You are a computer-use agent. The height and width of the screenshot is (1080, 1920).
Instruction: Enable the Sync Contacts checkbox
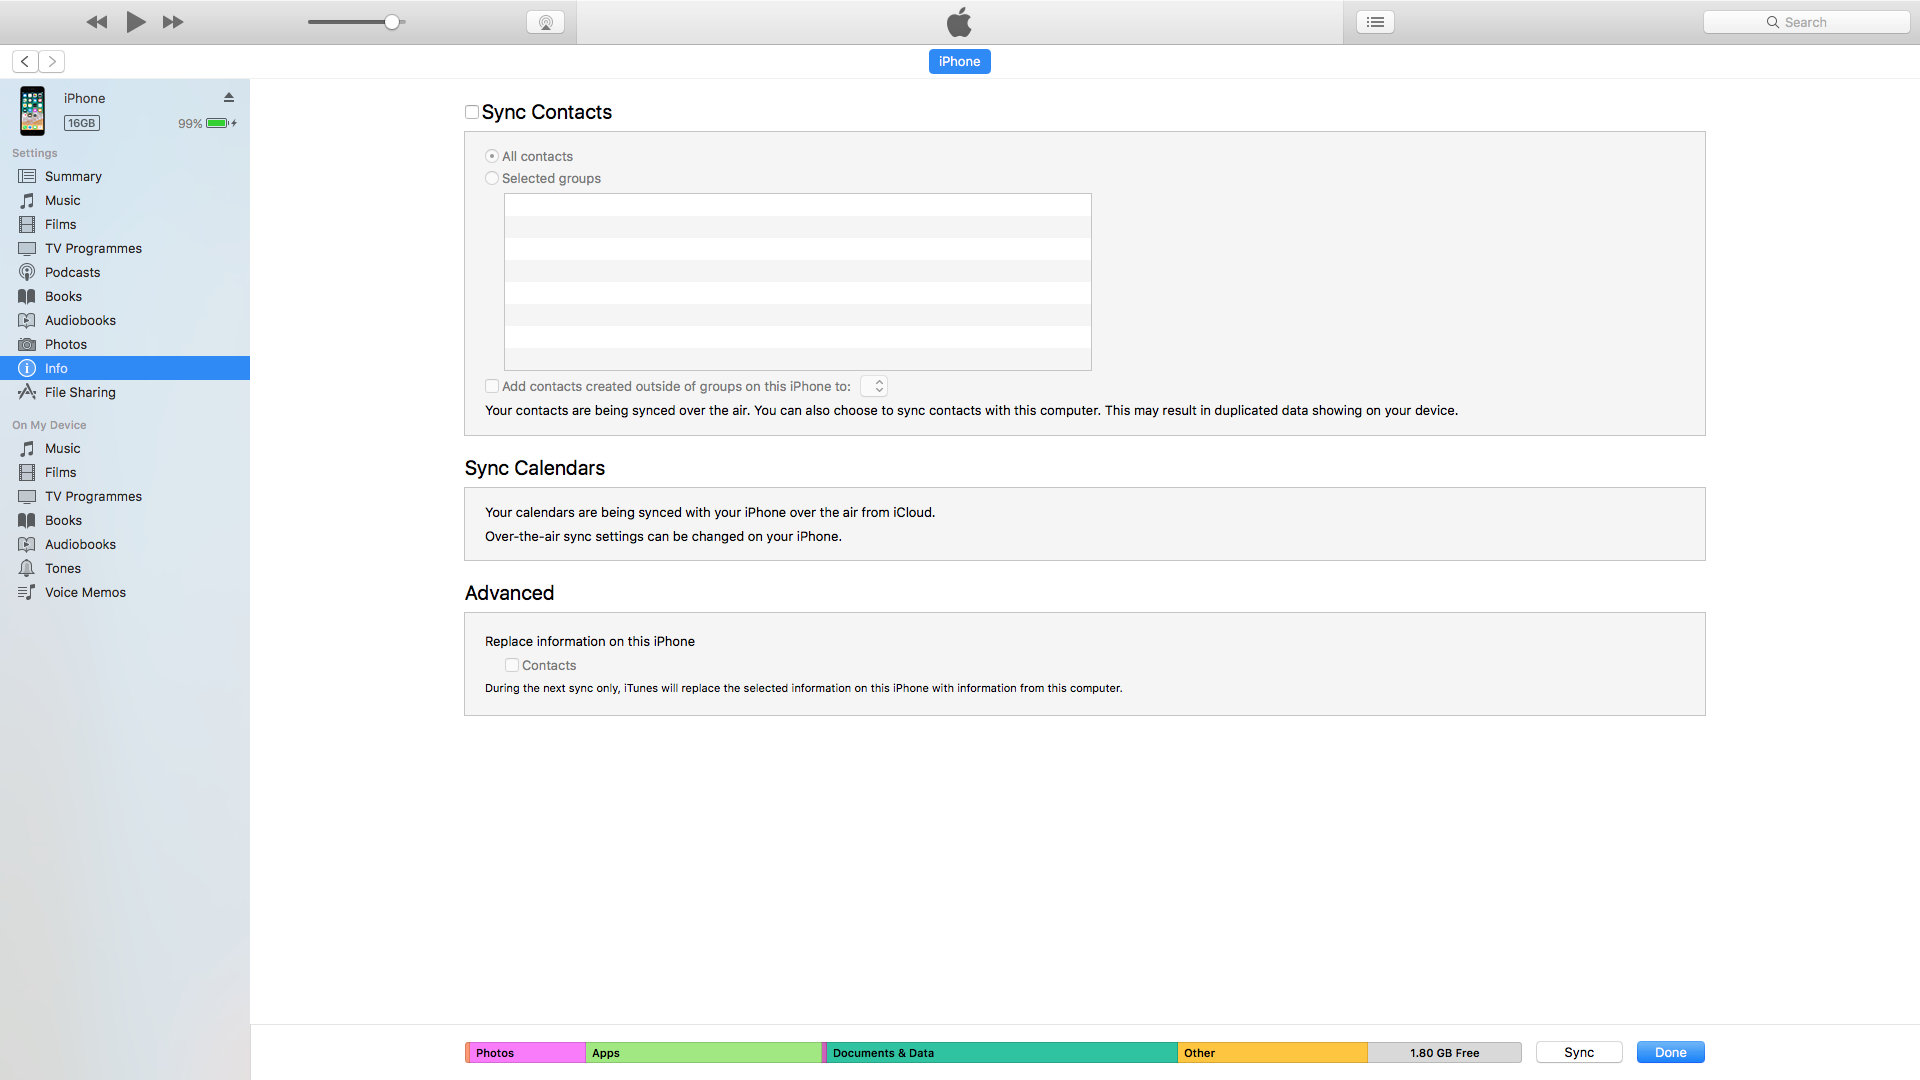pos(472,113)
